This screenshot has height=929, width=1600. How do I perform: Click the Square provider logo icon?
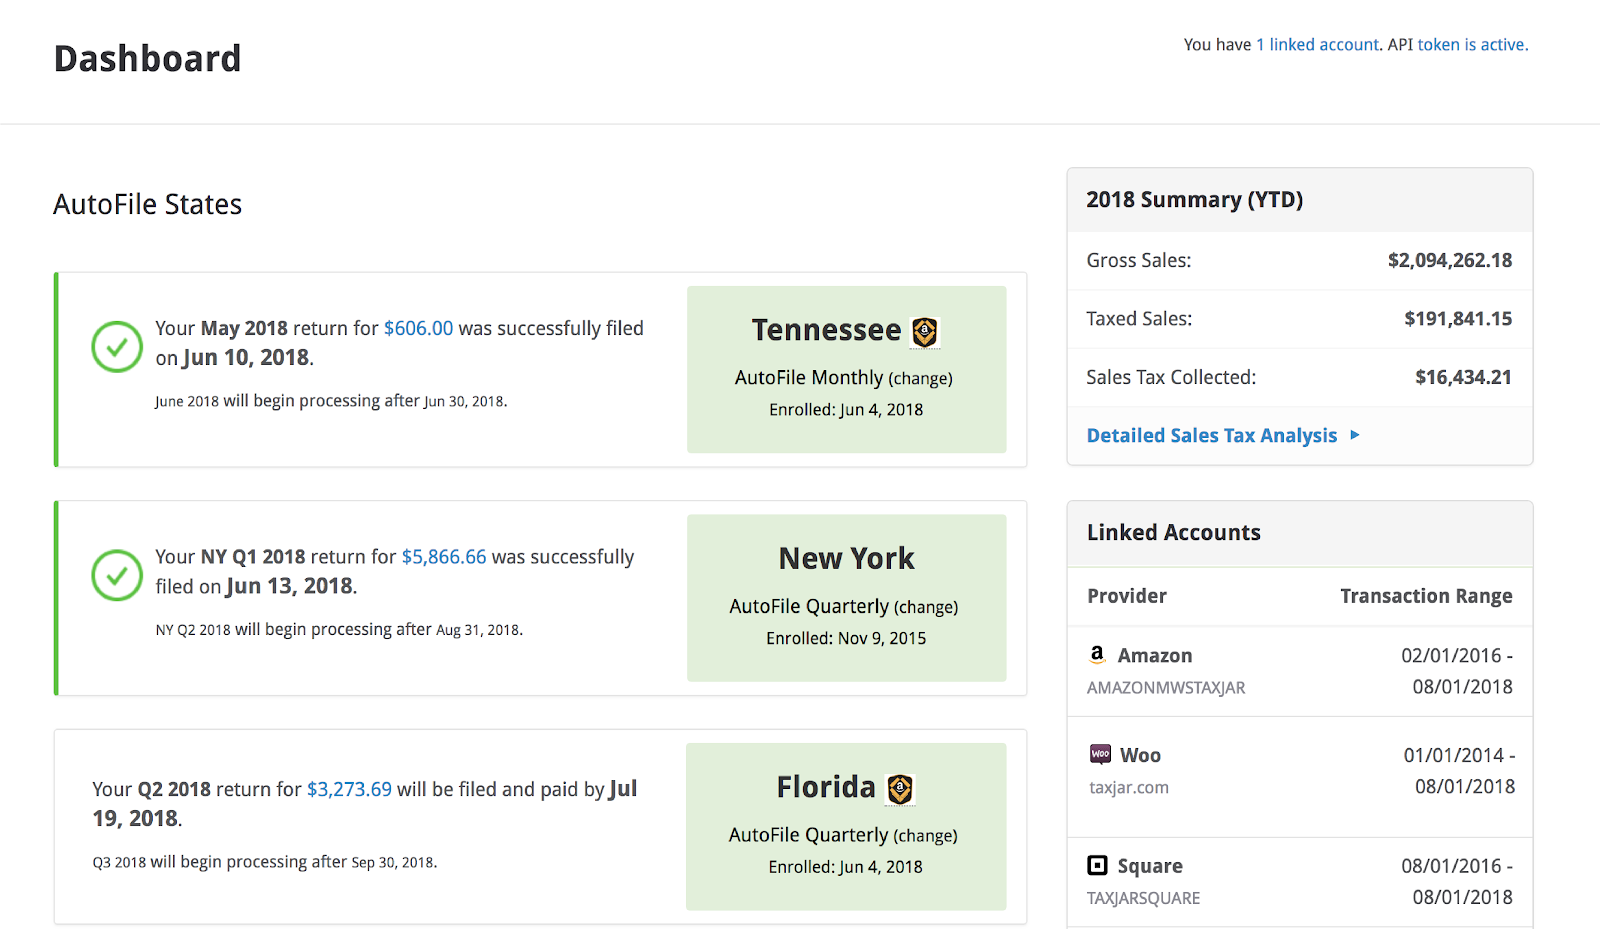click(1098, 865)
